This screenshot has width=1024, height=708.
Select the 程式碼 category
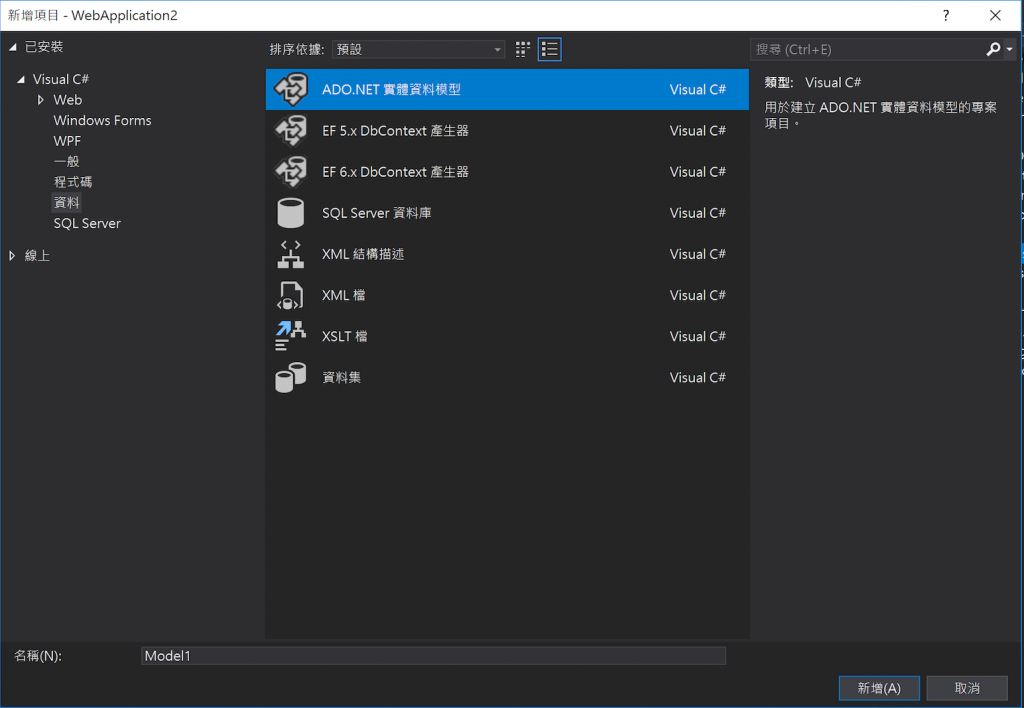(73, 182)
